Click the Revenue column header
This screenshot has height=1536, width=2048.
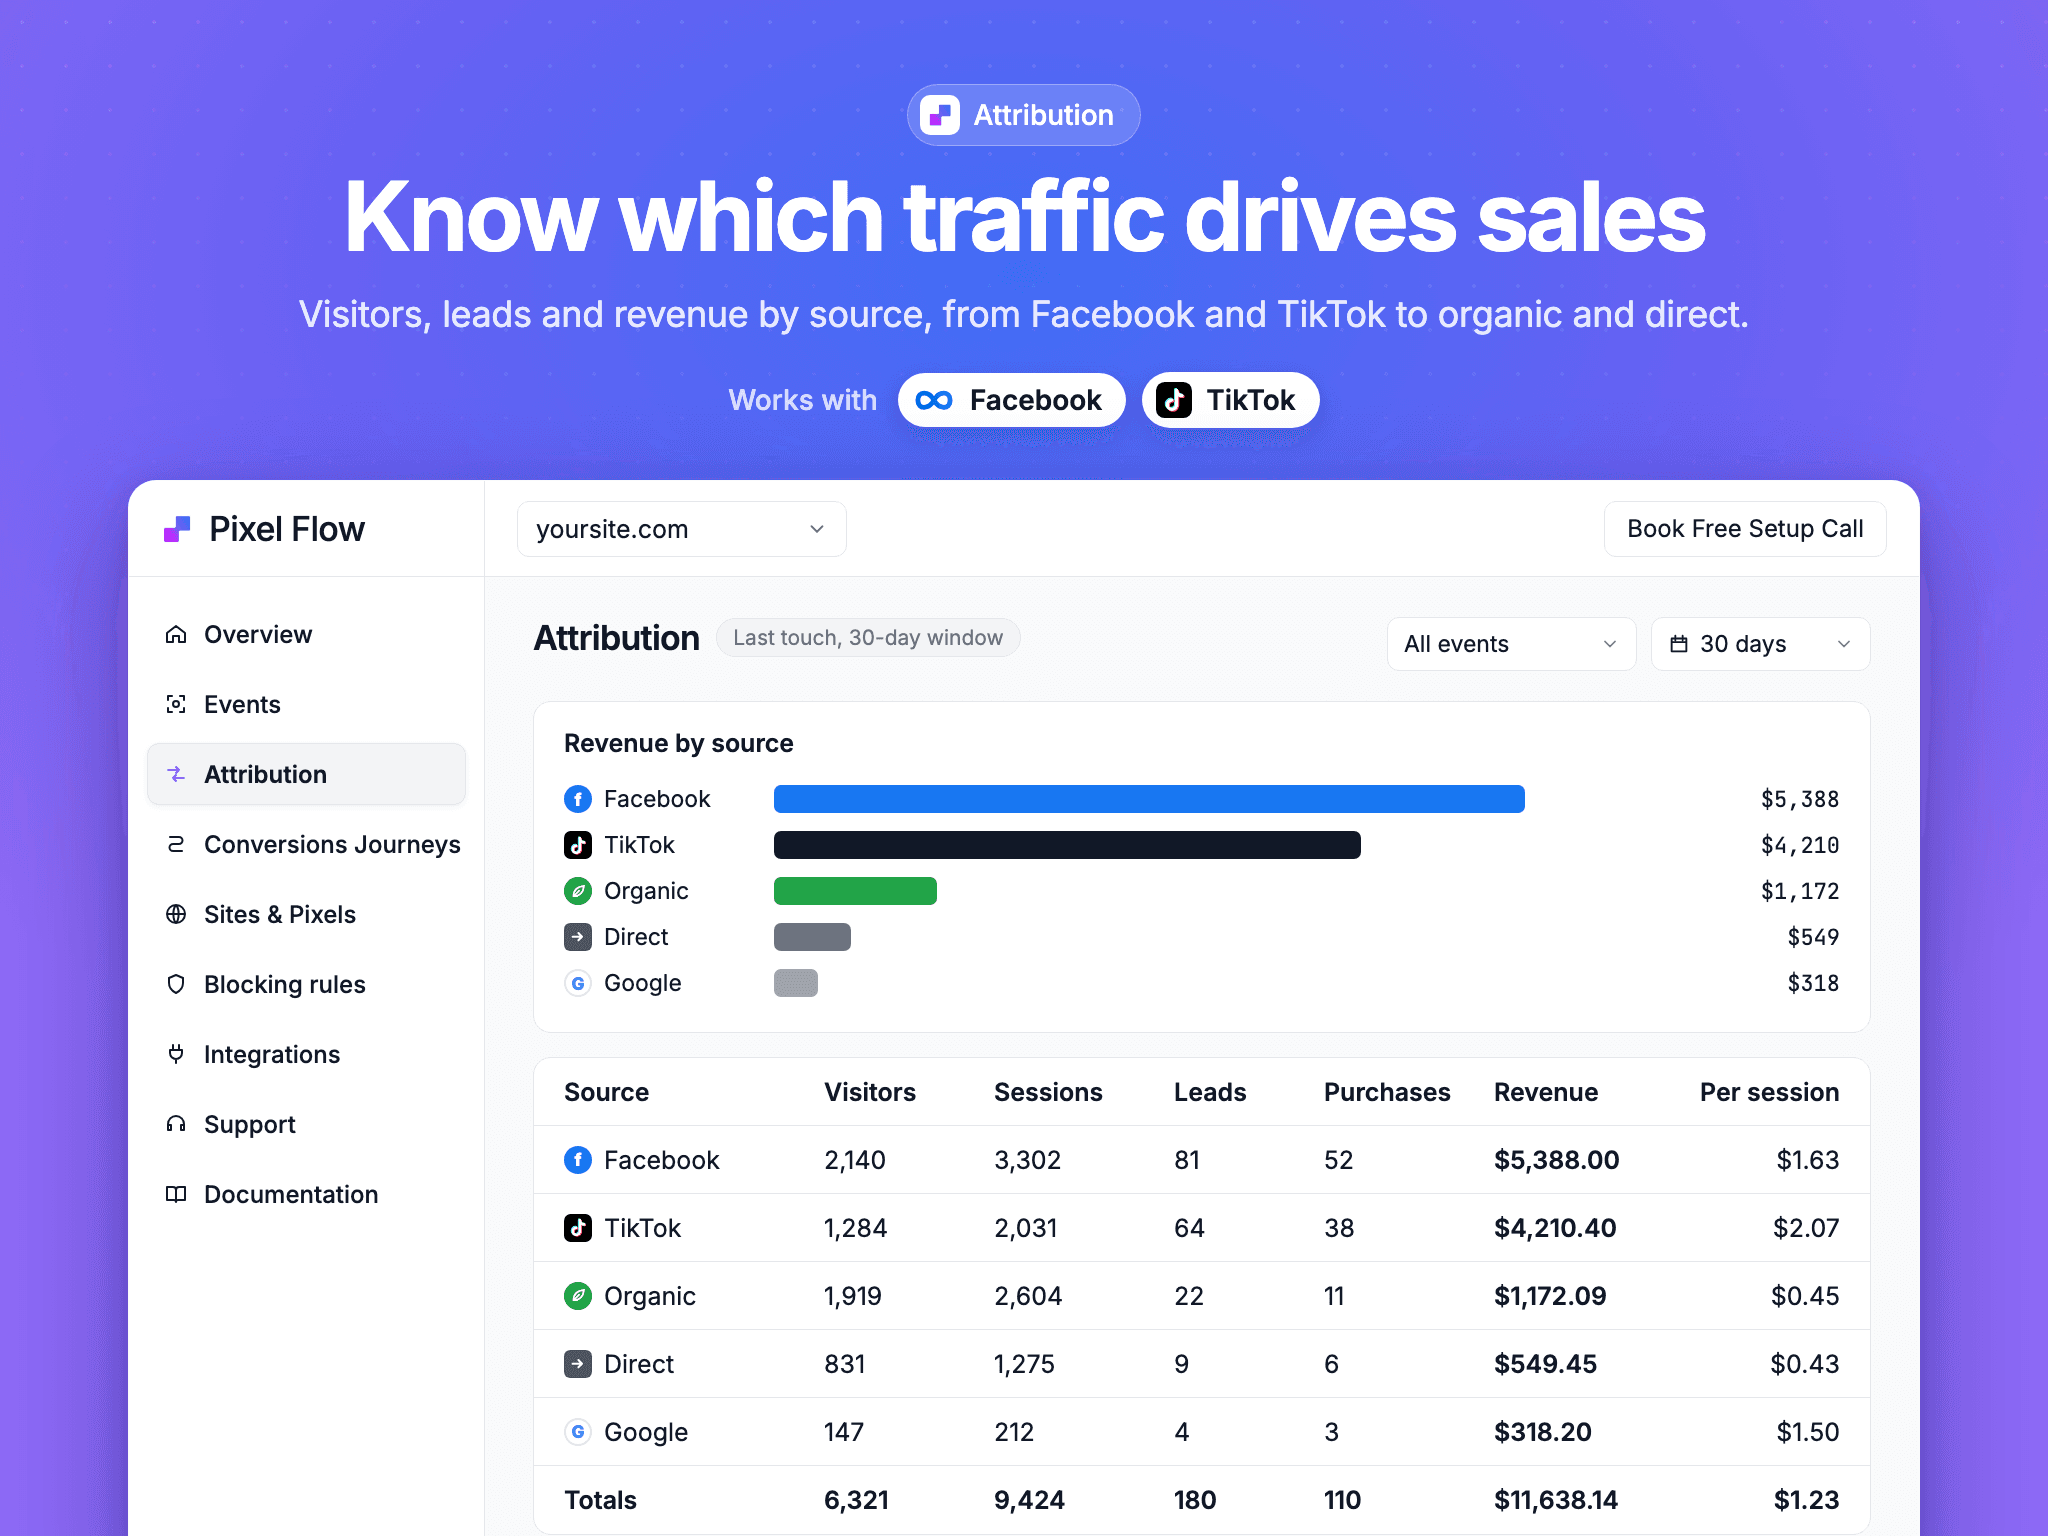tap(1546, 1092)
